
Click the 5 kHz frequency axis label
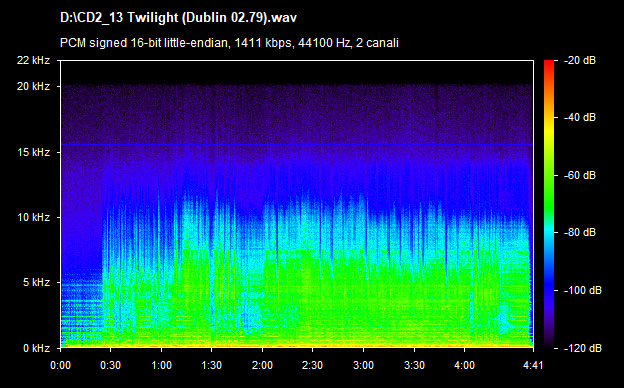(x=36, y=282)
